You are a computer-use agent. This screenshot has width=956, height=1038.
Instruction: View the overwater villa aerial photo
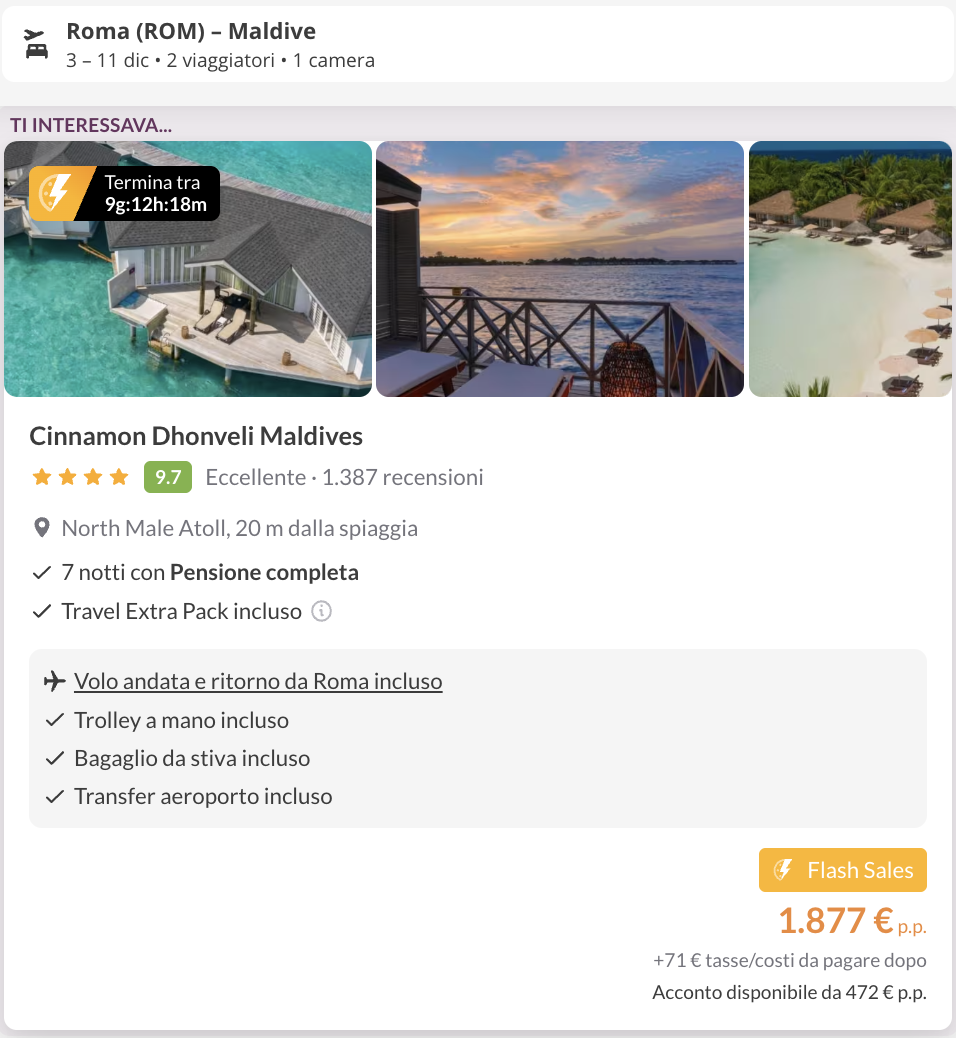[188, 300]
